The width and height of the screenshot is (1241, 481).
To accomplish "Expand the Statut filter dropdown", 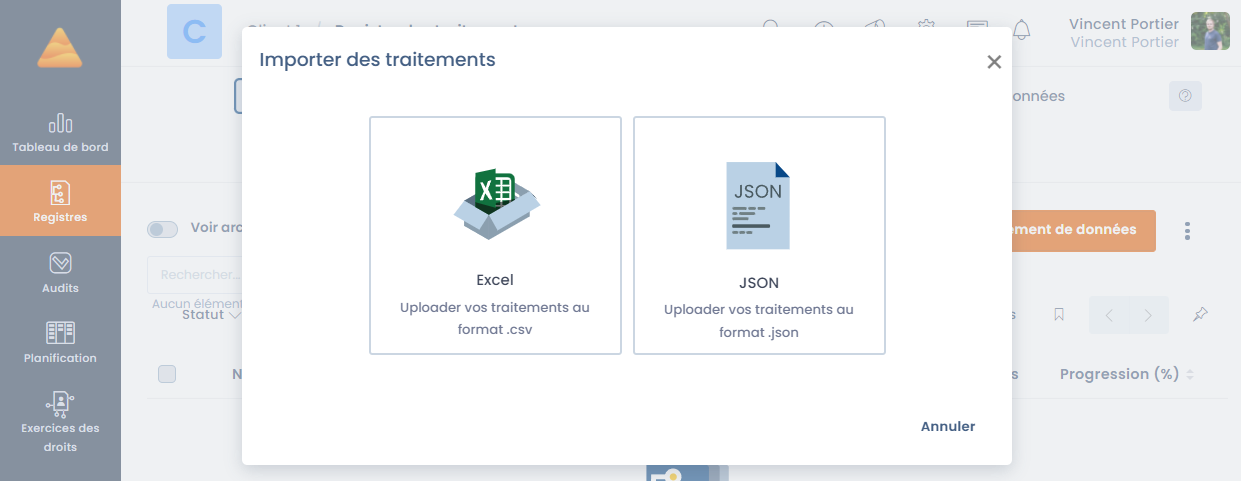I will point(211,315).
